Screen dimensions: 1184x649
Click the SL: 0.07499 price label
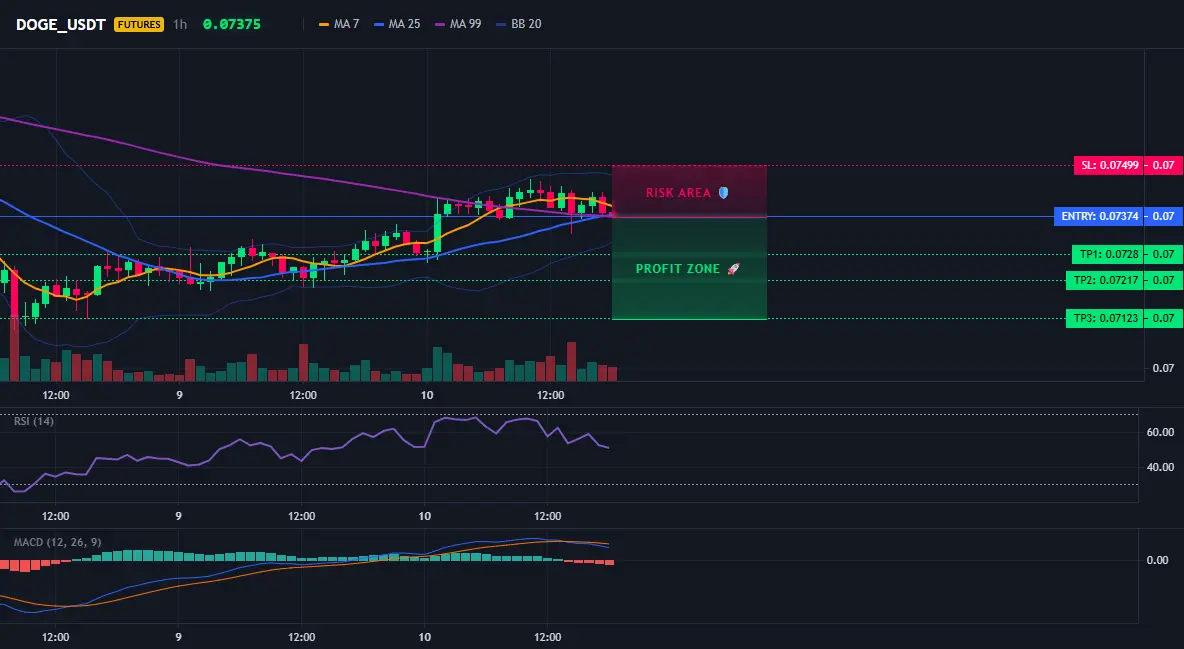click(1109, 165)
